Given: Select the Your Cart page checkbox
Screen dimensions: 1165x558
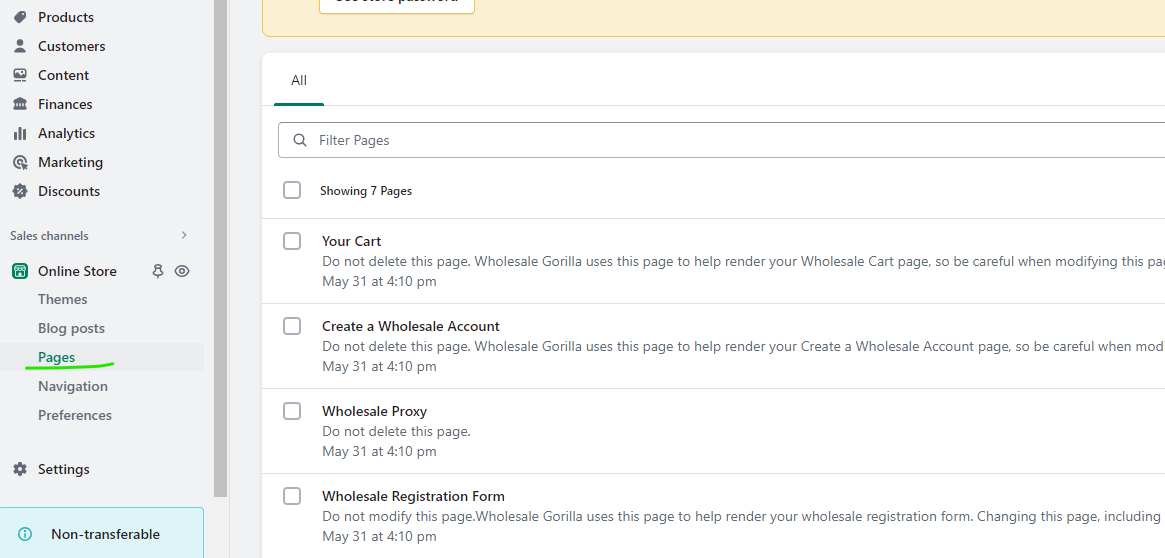Looking at the screenshot, I should click(x=292, y=241).
